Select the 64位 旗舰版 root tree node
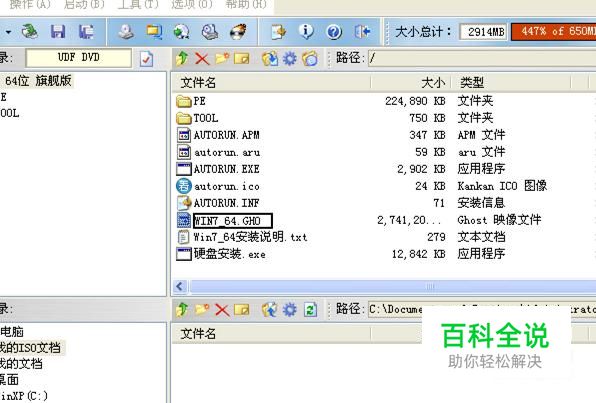The width and height of the screenshot is (596, 403). point(38,81)
